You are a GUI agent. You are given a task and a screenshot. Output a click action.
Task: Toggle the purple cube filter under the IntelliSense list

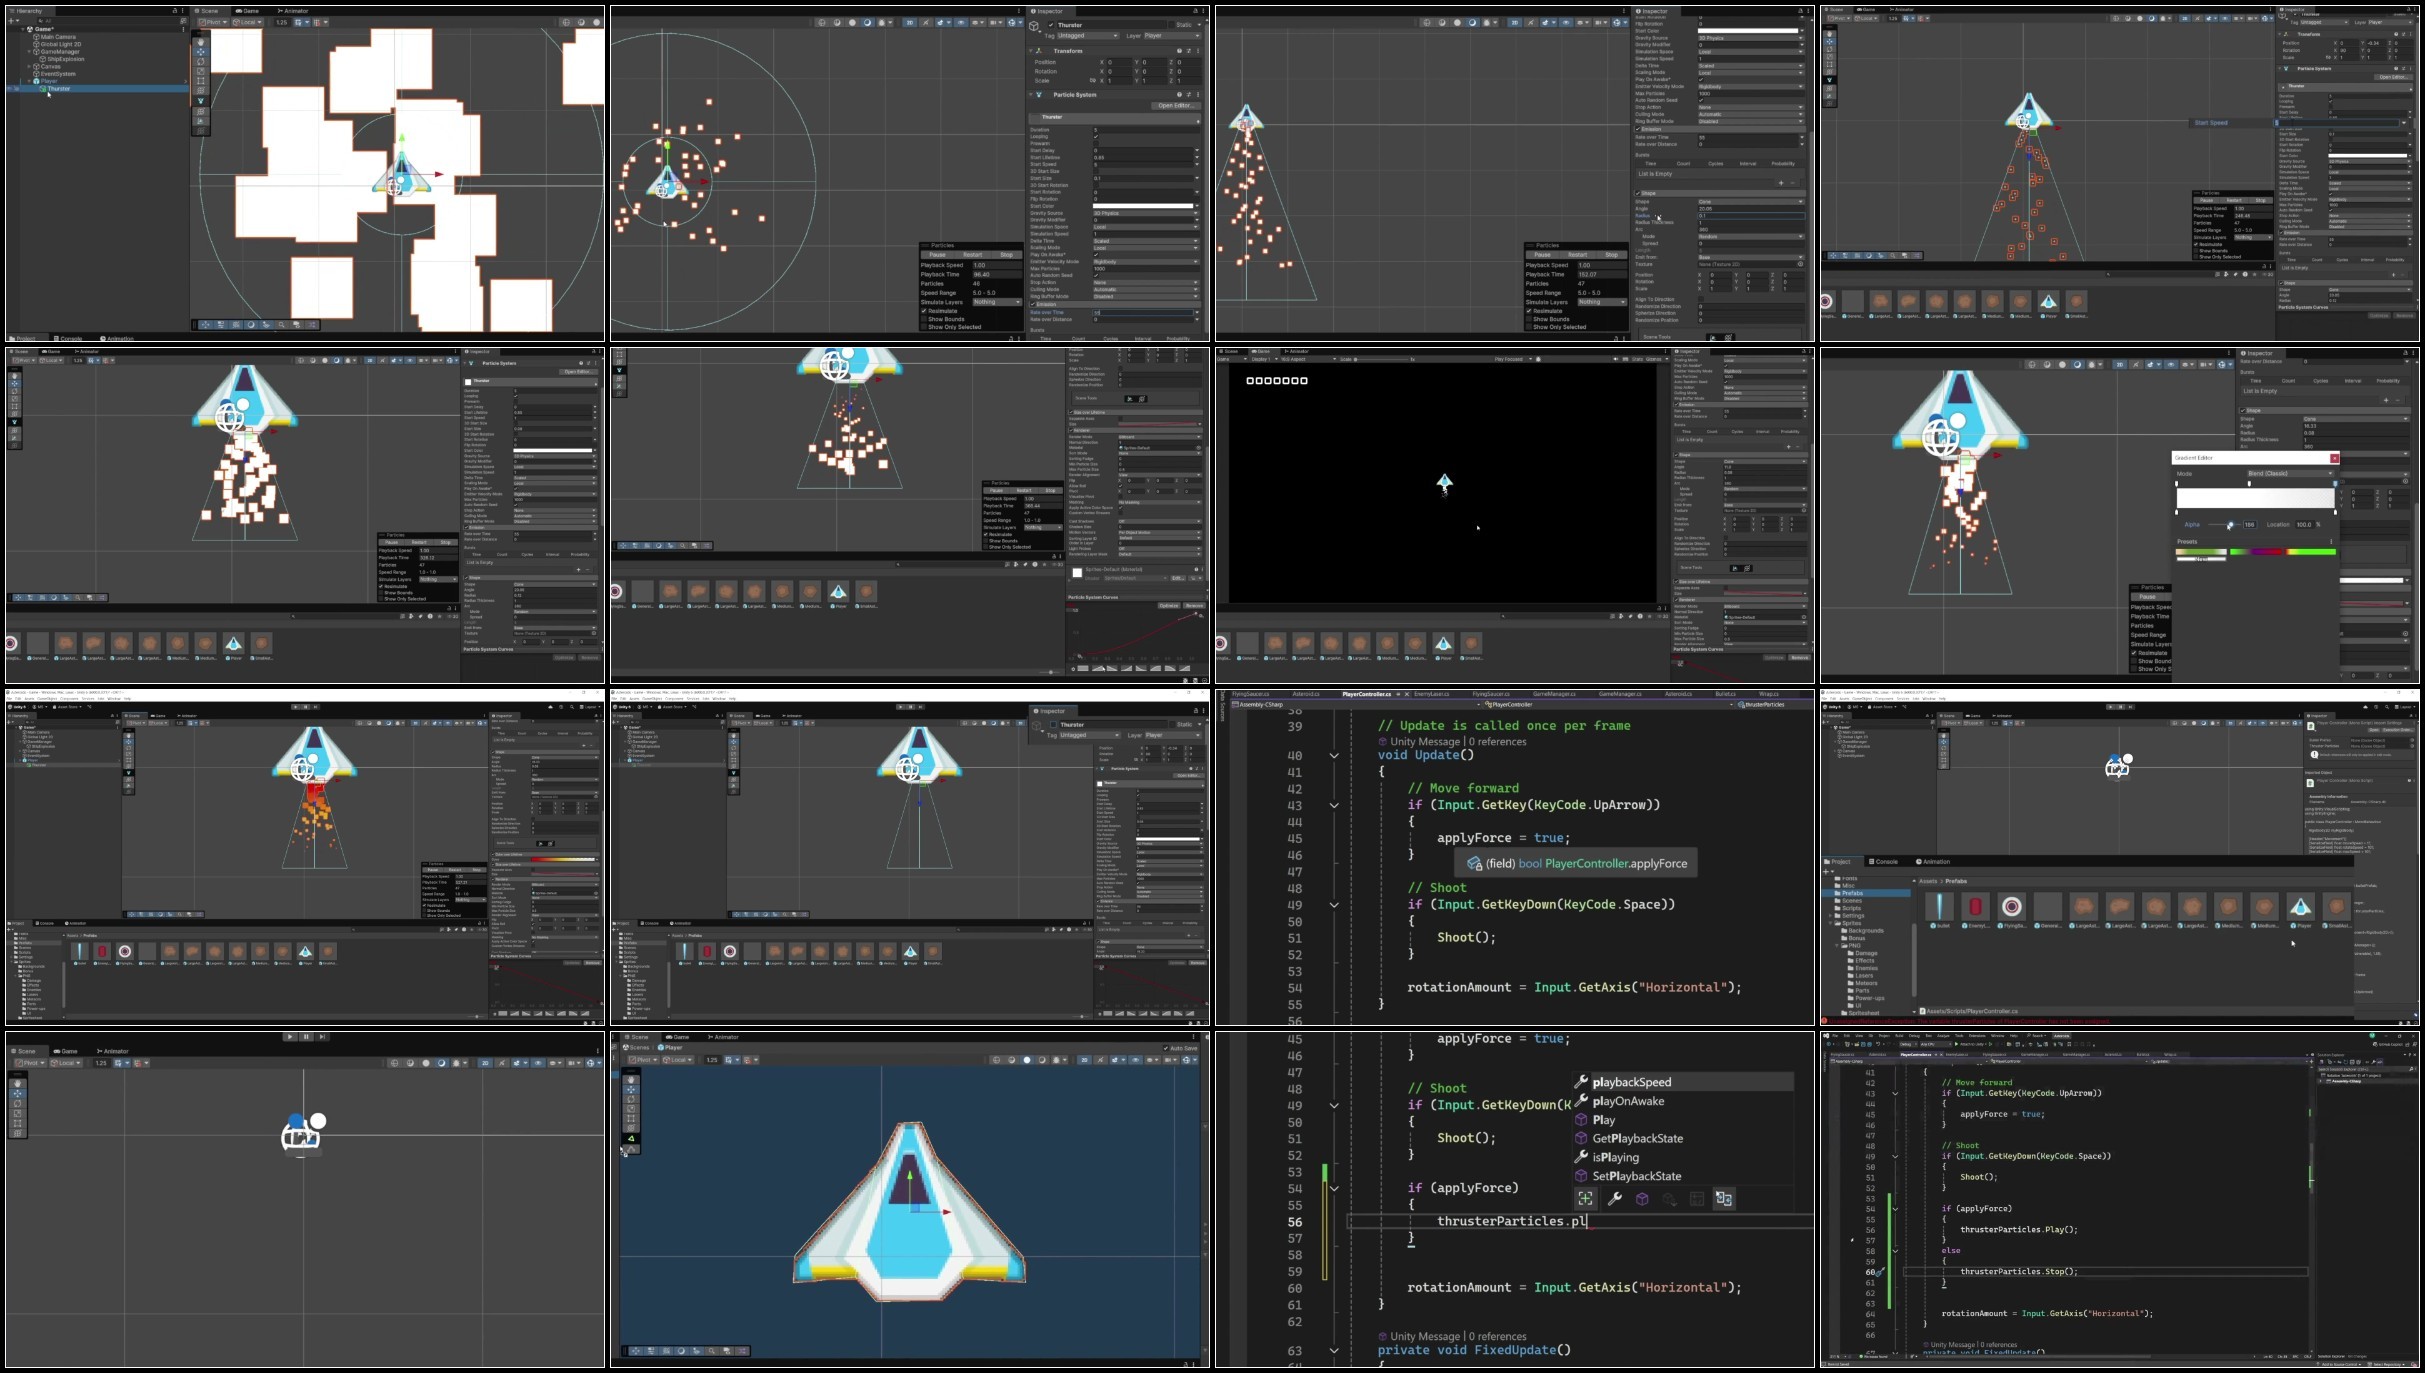pos(1642,1198)
